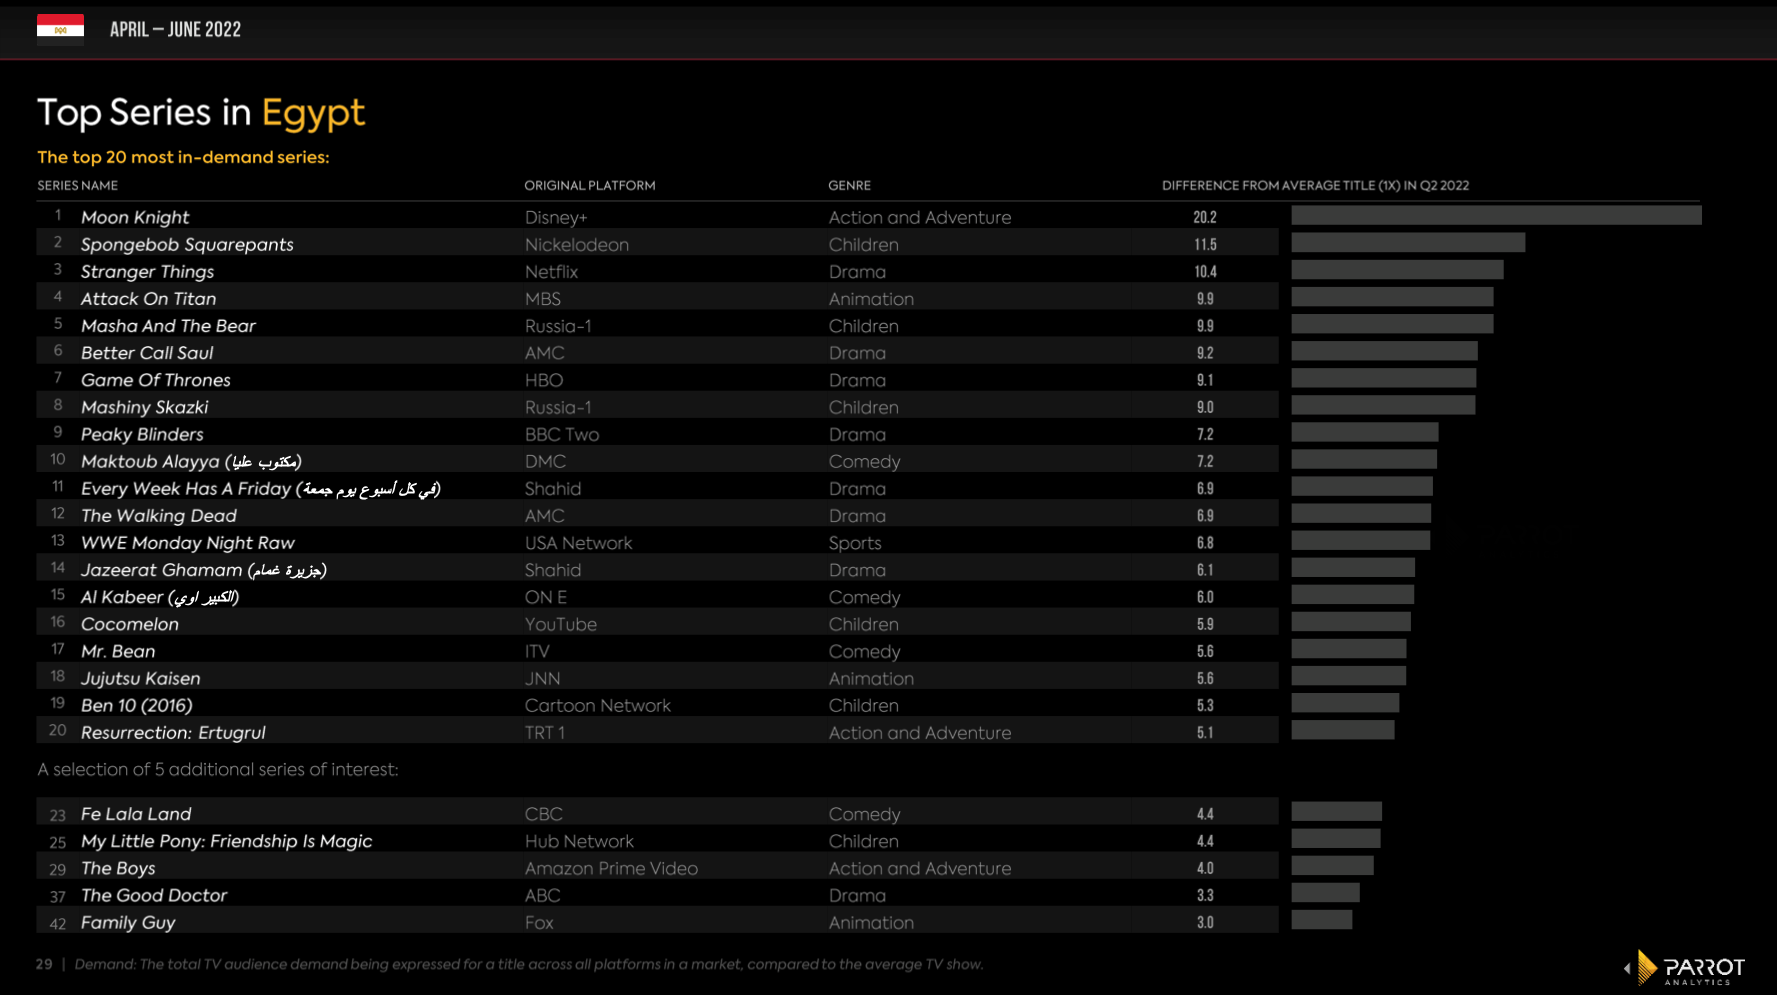Click the platform 'HBO'
1777x995 pixels.
[544, 380]
